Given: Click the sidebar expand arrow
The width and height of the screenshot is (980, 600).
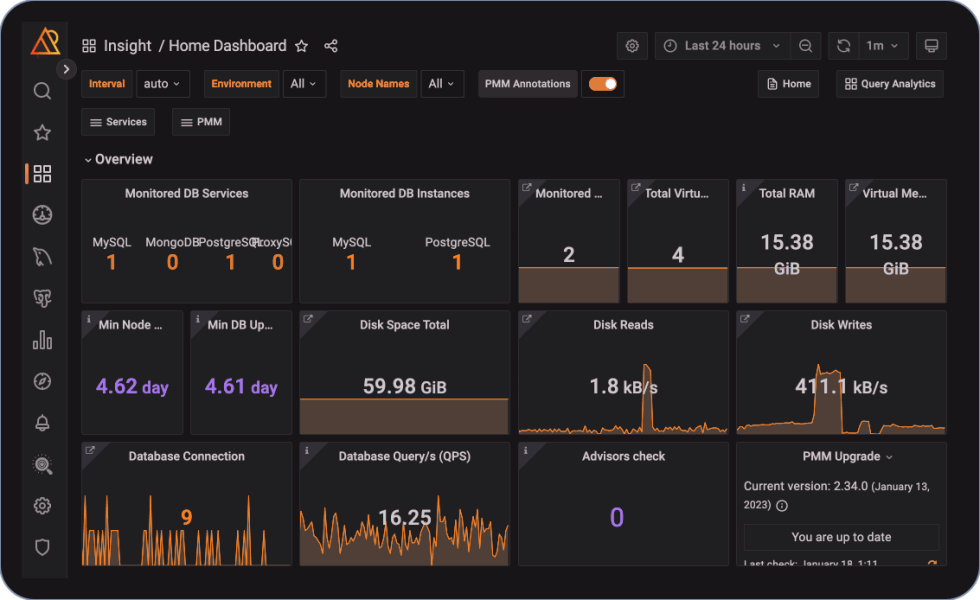Looking at the screenshot, I should 66,69.
